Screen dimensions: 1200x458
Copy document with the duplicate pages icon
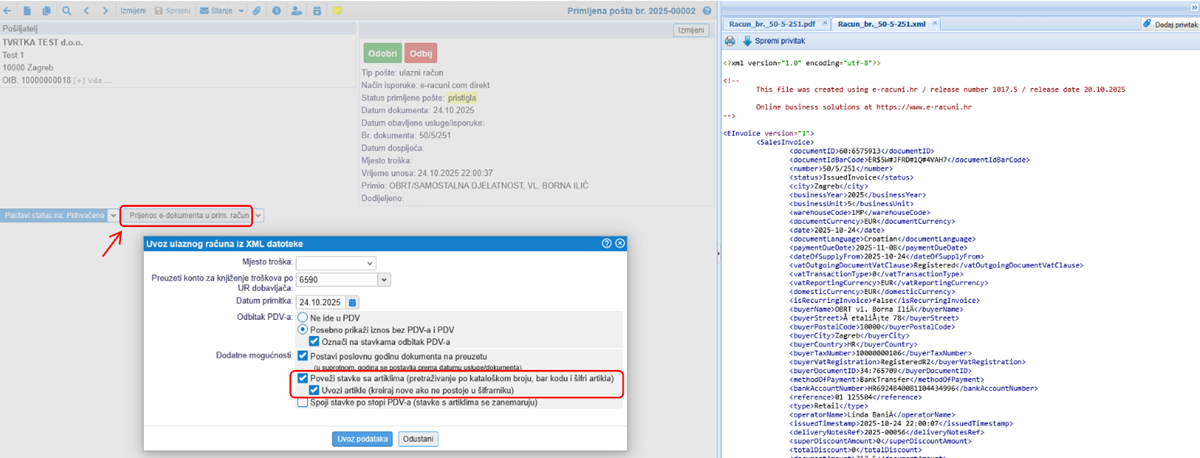(x=45, y=10)
